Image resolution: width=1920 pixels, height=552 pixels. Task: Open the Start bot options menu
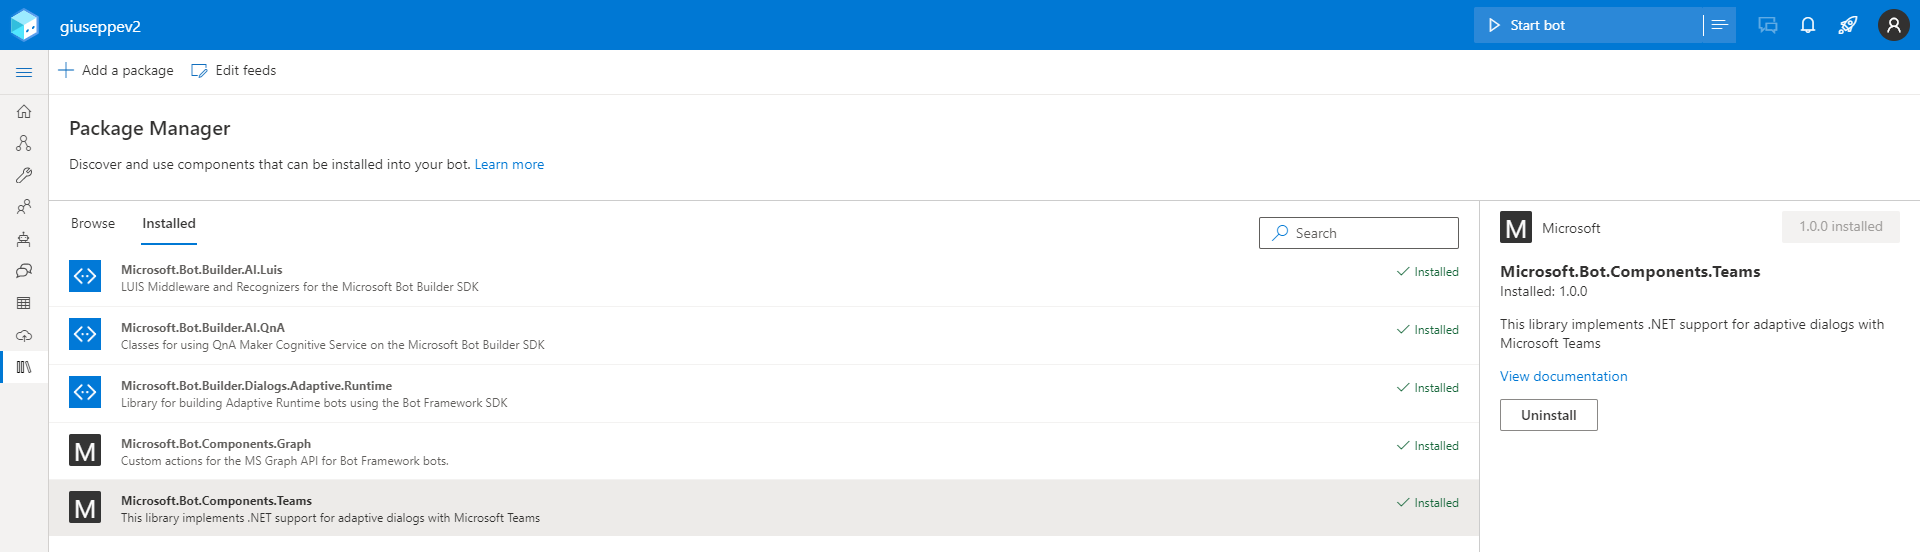click(x=1720, y=25)
